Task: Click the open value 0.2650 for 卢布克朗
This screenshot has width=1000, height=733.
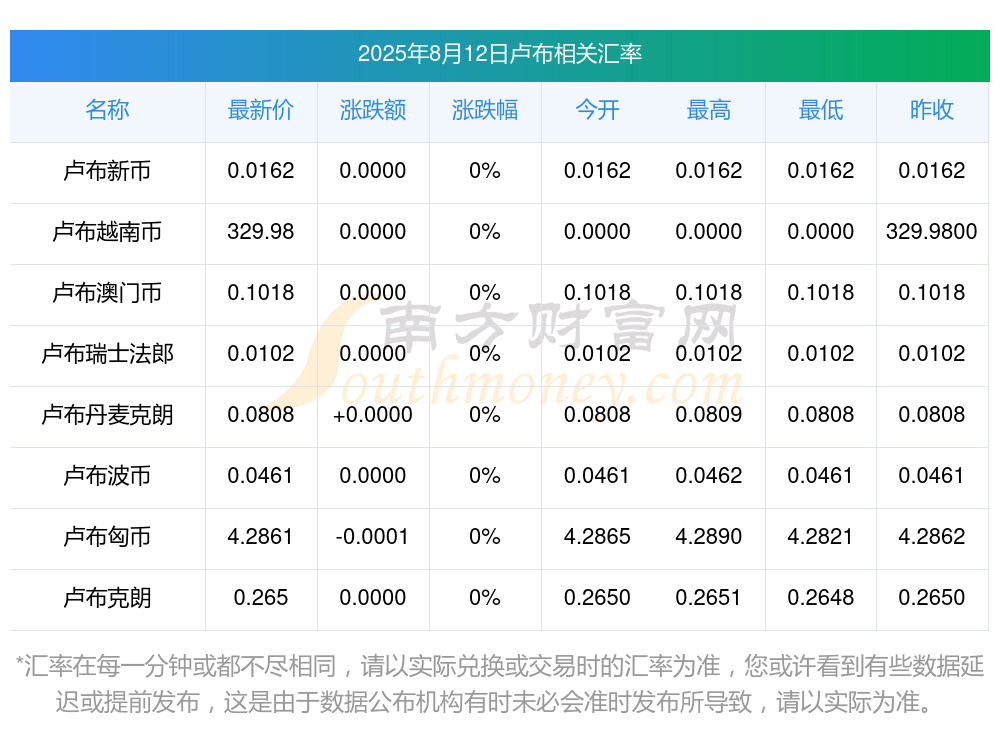Action: pos(597,598)
